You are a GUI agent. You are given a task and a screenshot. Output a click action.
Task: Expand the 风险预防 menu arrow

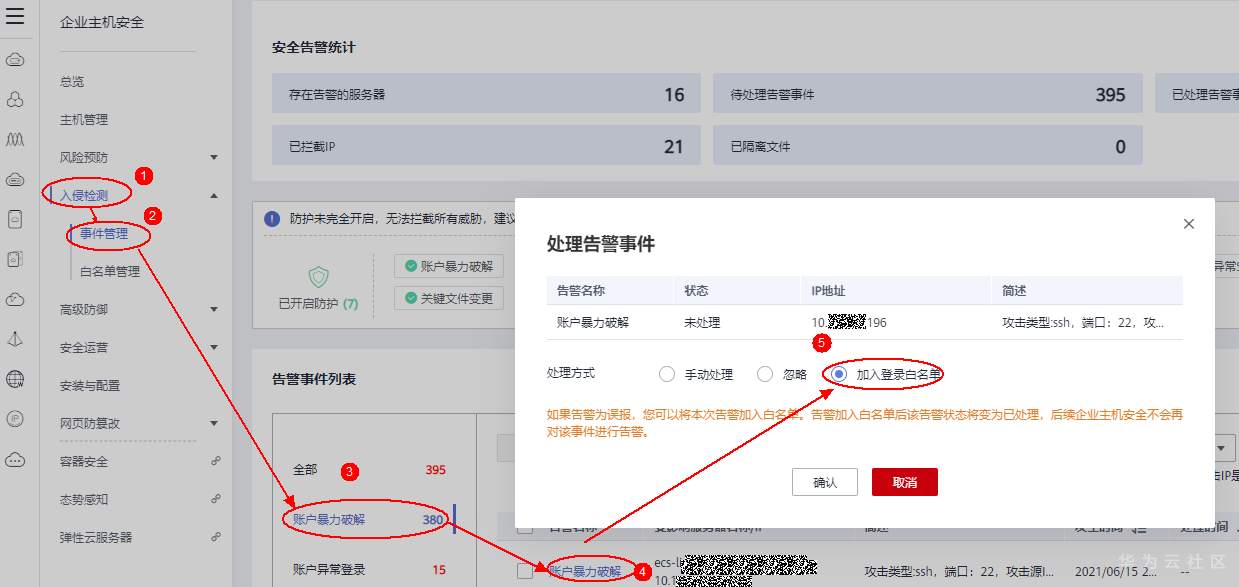click(214, 157)
